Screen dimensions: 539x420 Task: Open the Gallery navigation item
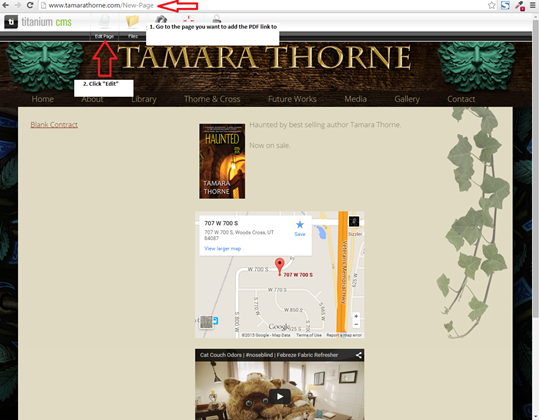point(407,99)
